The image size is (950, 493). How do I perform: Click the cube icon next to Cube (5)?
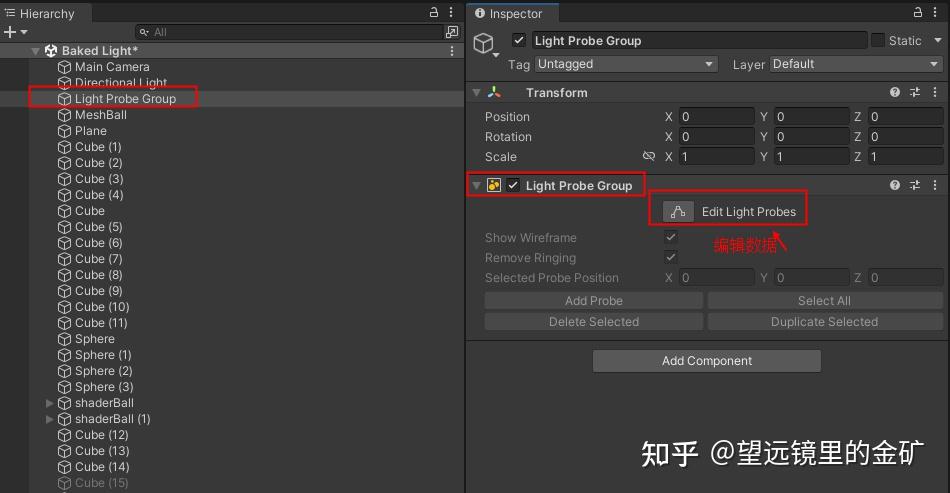click(64, 227)
